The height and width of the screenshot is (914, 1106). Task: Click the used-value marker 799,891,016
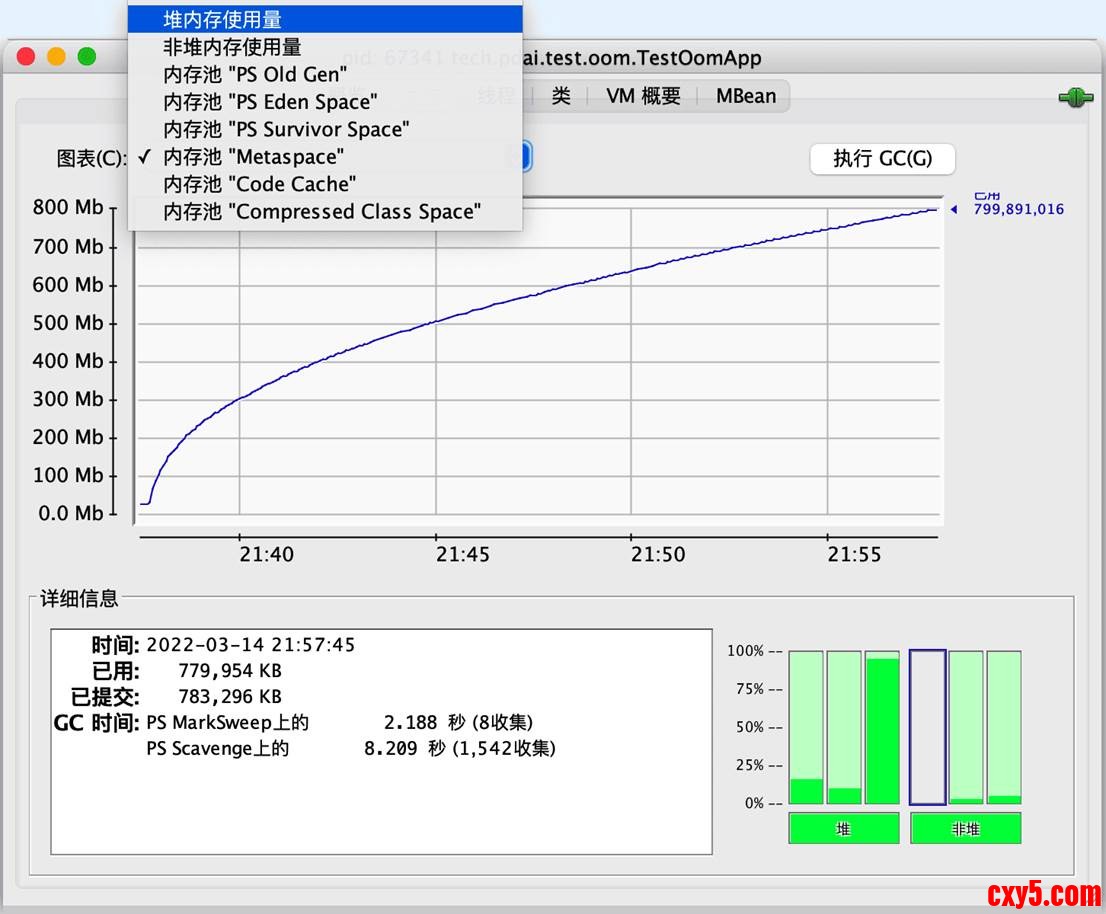[1017, 210]
